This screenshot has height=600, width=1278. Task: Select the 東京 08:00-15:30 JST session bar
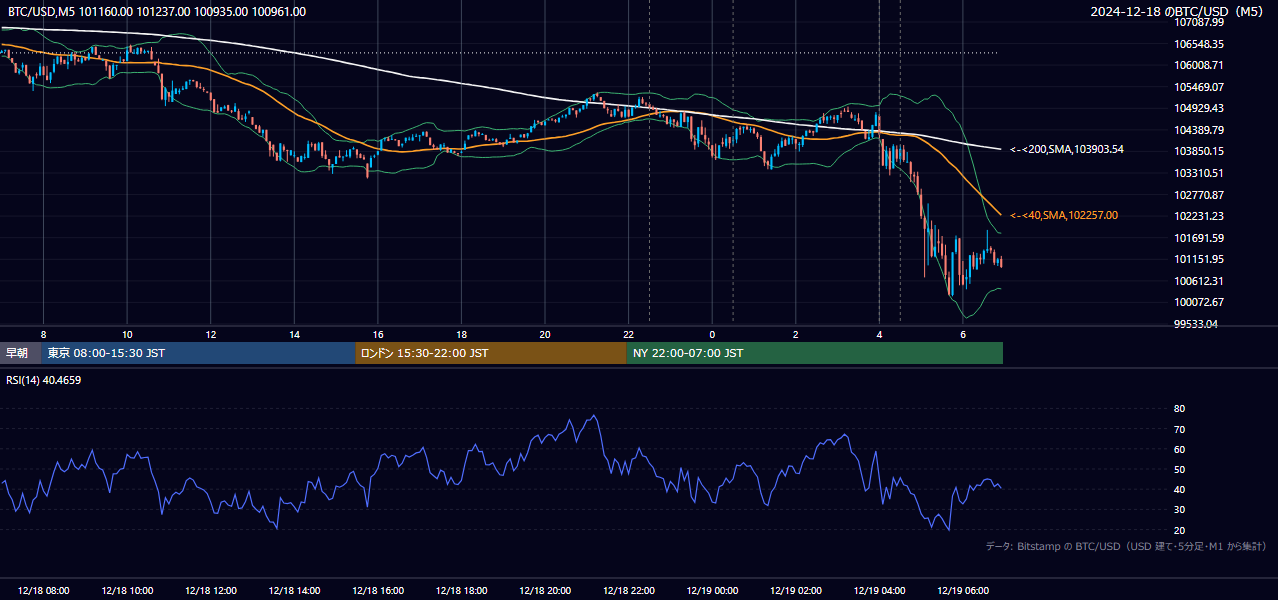click(198, 353)
